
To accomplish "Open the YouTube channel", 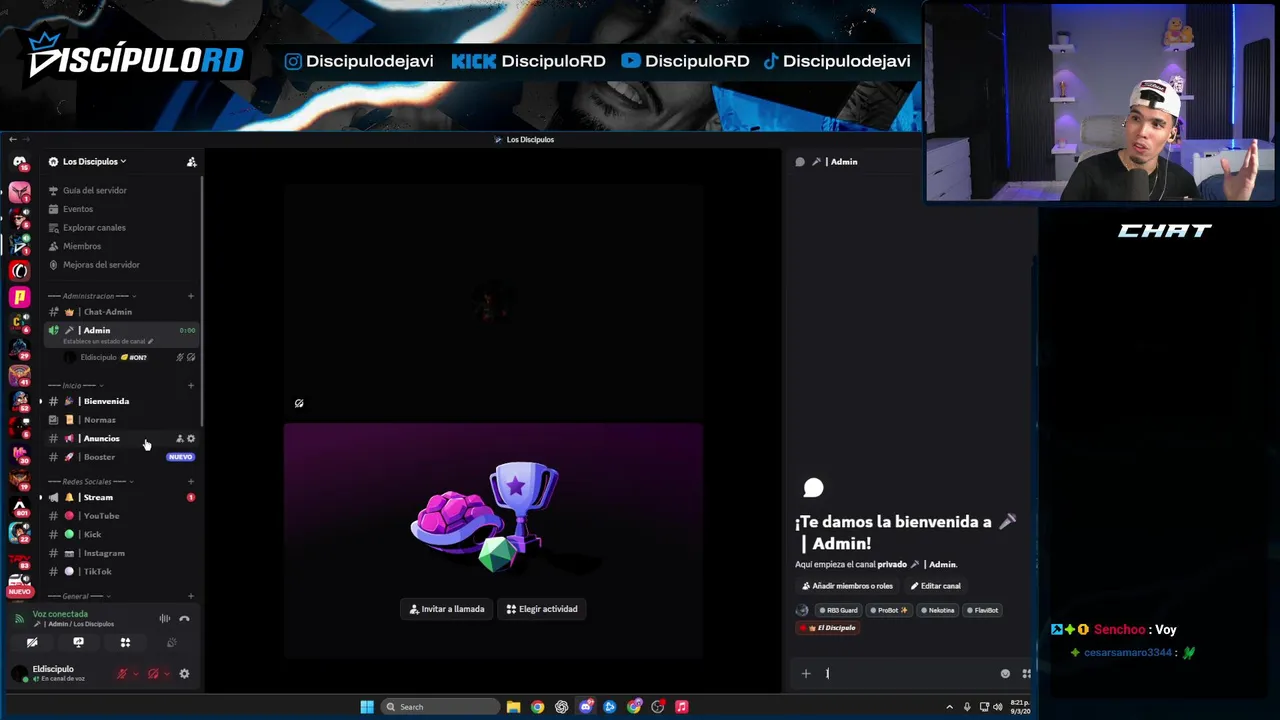I will pos(101,516).
